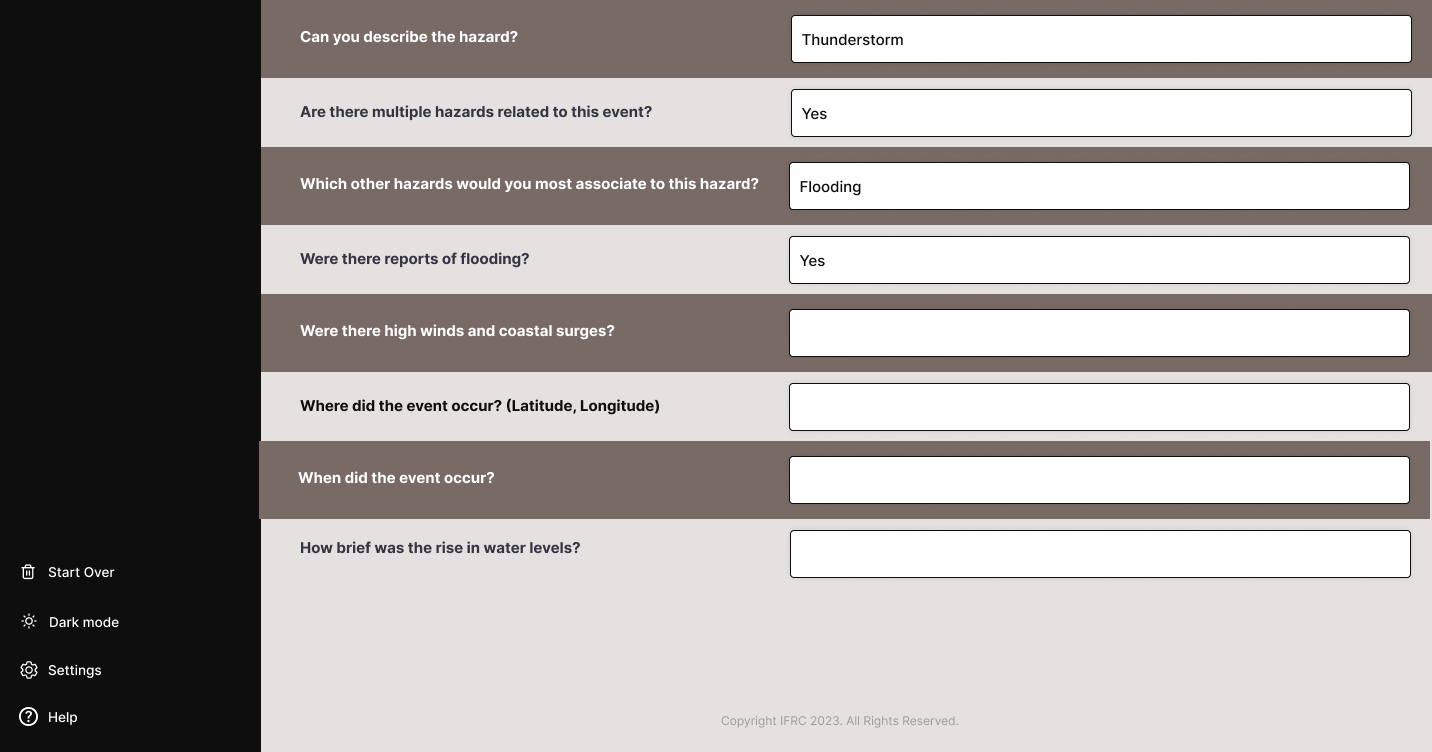Click the sun icon beside Dark mode
This screenshot has width=1432, height=752.
tap(28, 621)
